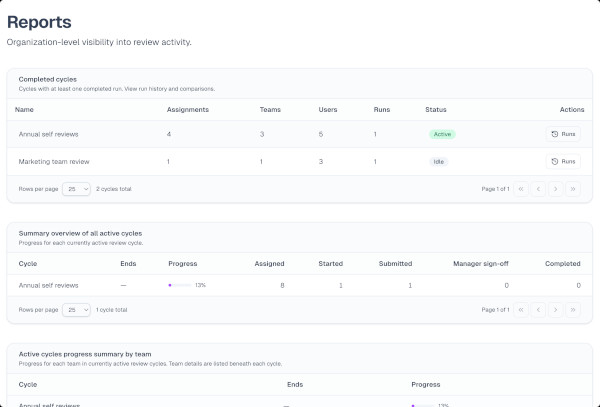Go to last page in Summary overview table
Image resolution: width=600 pixels, height=407 pixels.
click(573, 310)
